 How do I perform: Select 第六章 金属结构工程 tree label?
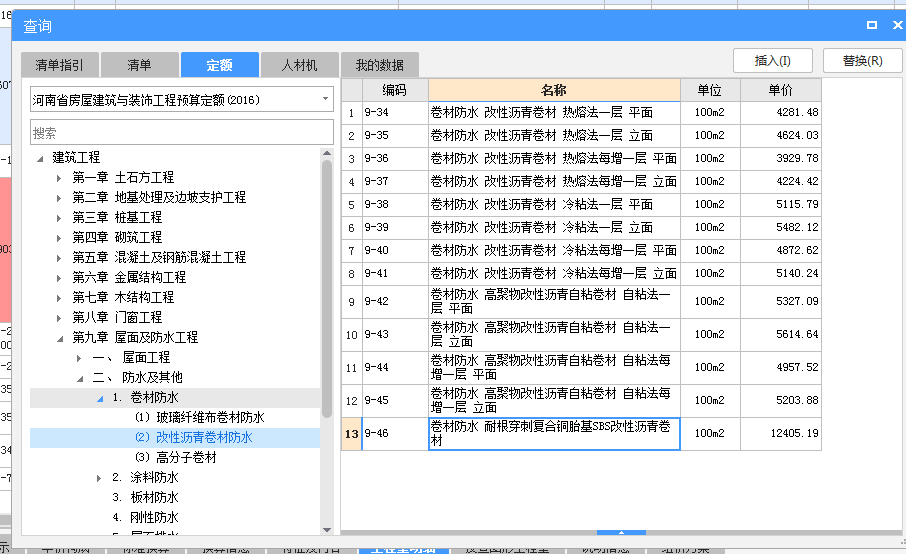point(129,277)
